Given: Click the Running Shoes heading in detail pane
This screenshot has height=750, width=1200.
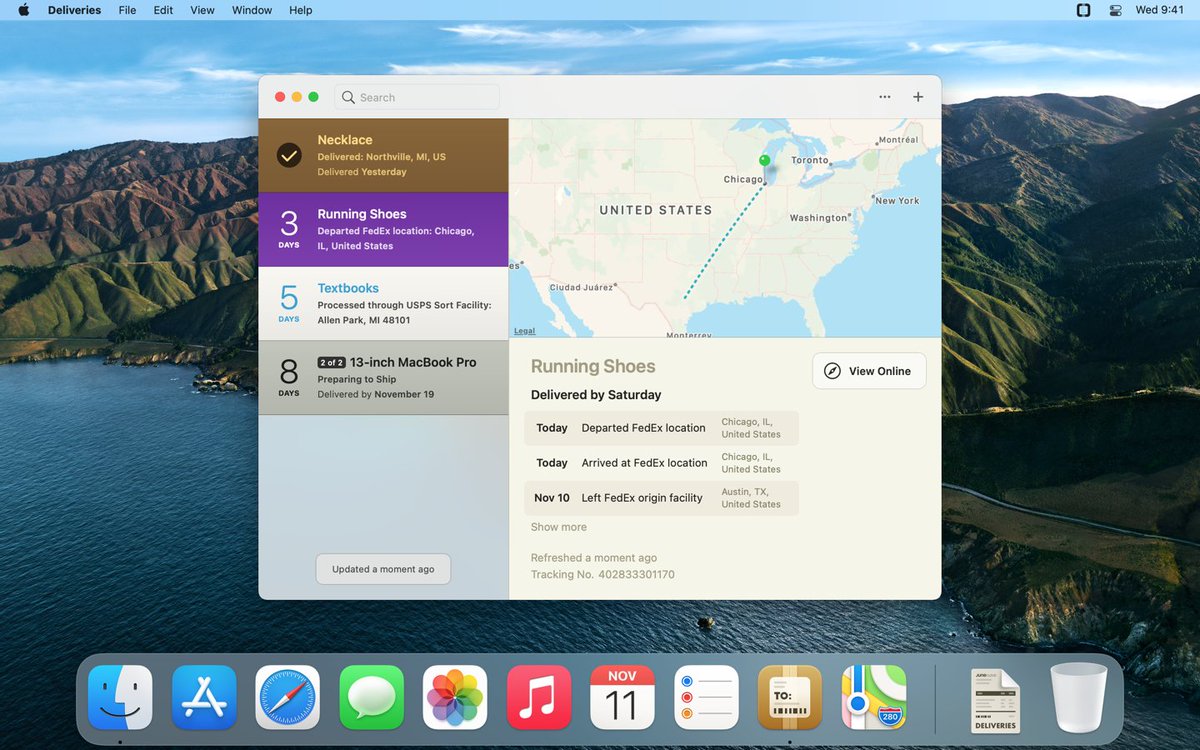Looking at the screenshot, I should (593, 367).
